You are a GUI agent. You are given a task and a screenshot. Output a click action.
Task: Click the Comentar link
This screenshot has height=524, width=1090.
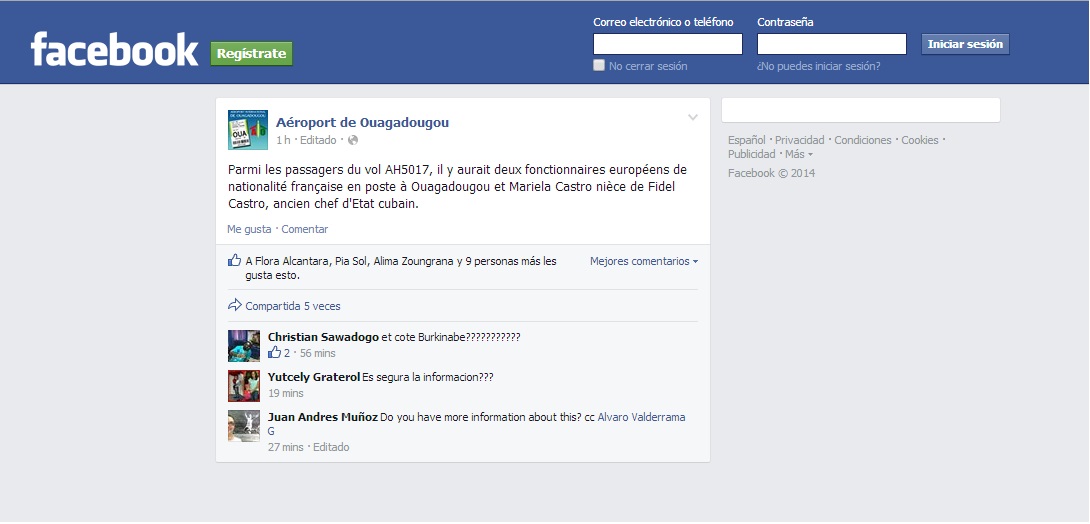(305, 229)
